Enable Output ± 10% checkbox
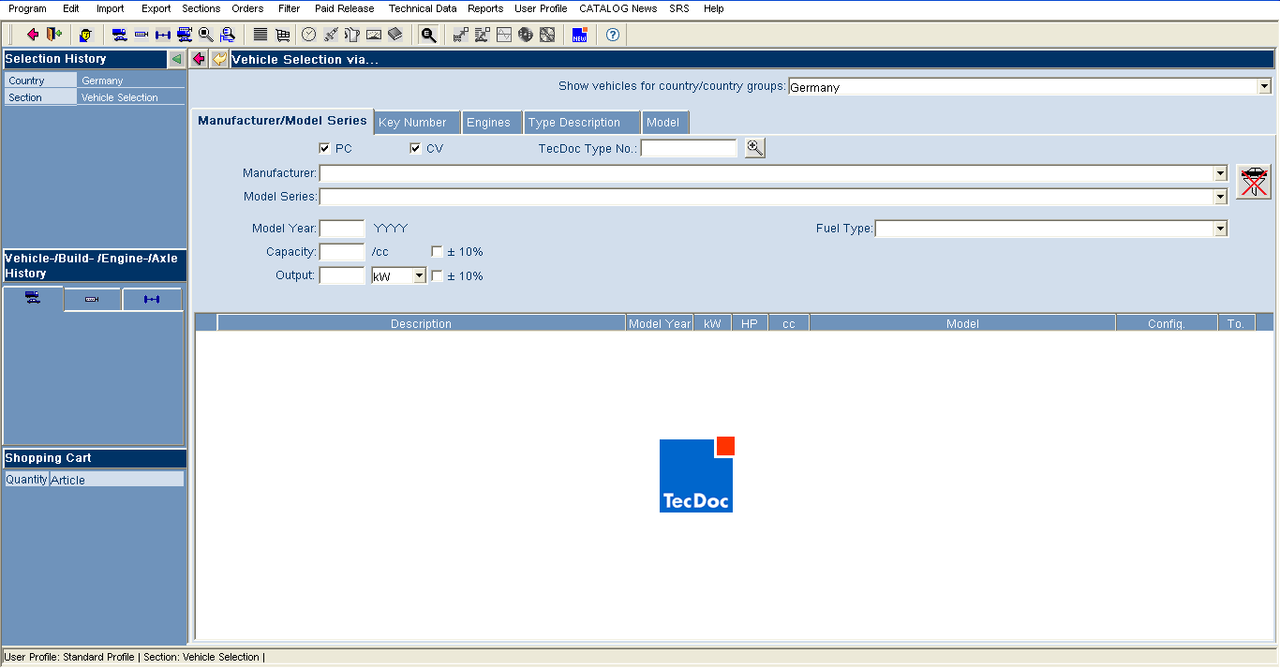This screenshot has width=1280, height=668. (x=437, y=276)
